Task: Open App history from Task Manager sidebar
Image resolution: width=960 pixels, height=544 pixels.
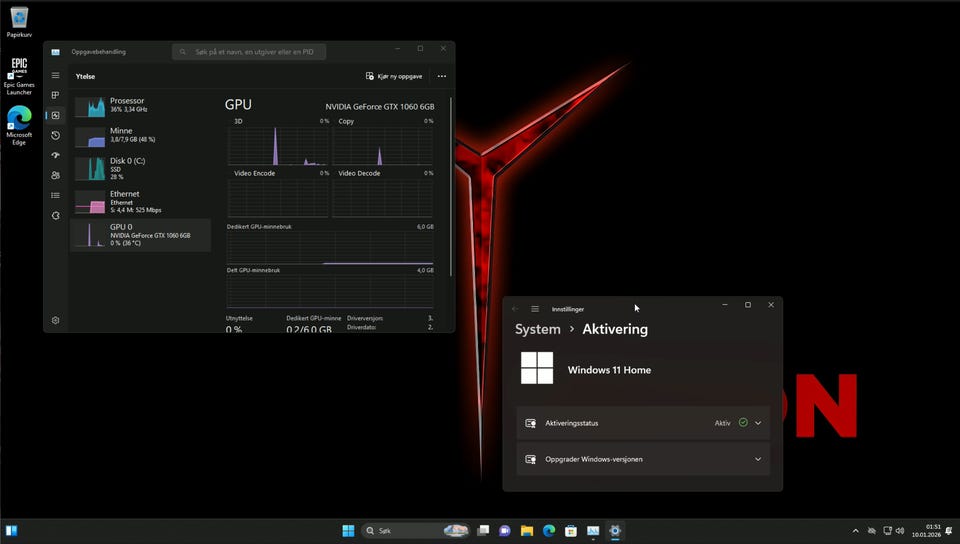Action: (x=56, y=135)
